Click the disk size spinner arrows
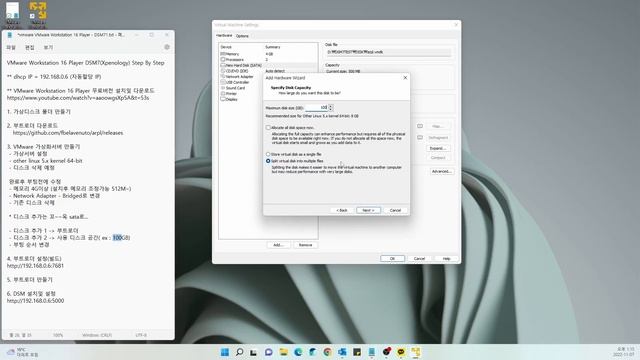Screen dimensions: 640x360 331,108
